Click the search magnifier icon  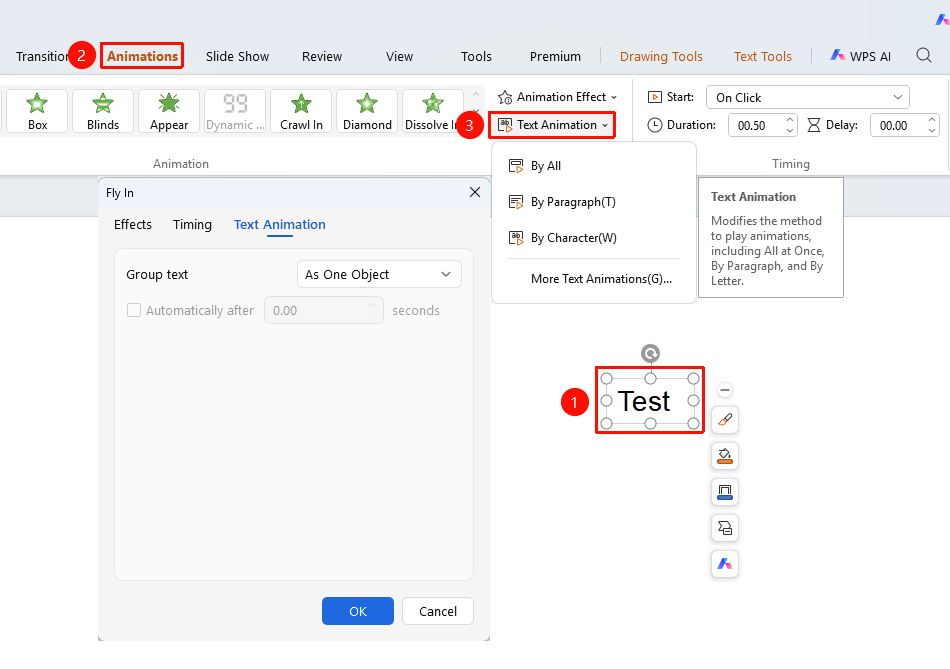click(924, 56)
